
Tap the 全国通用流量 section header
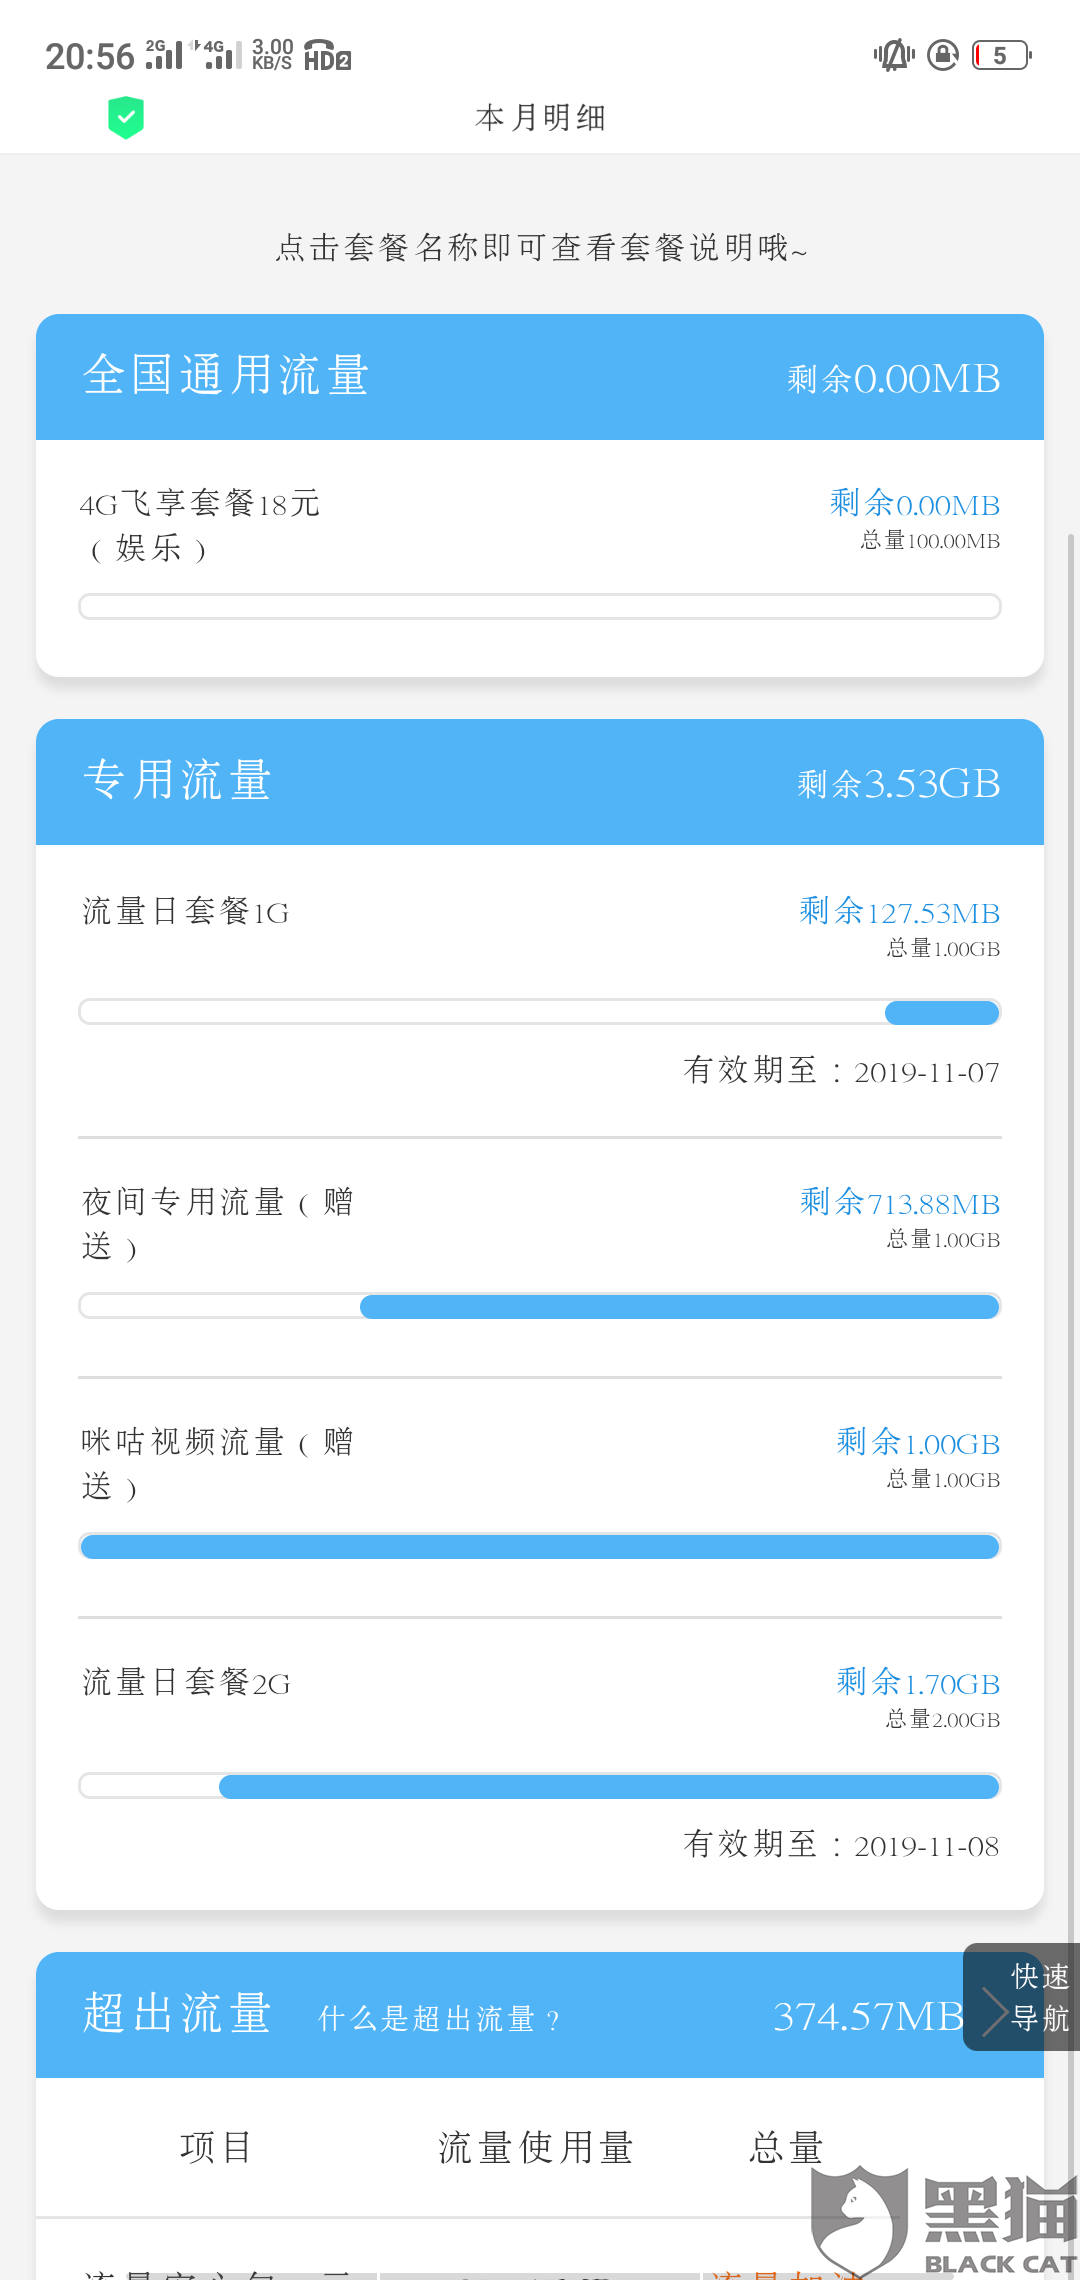pos(226,377)
